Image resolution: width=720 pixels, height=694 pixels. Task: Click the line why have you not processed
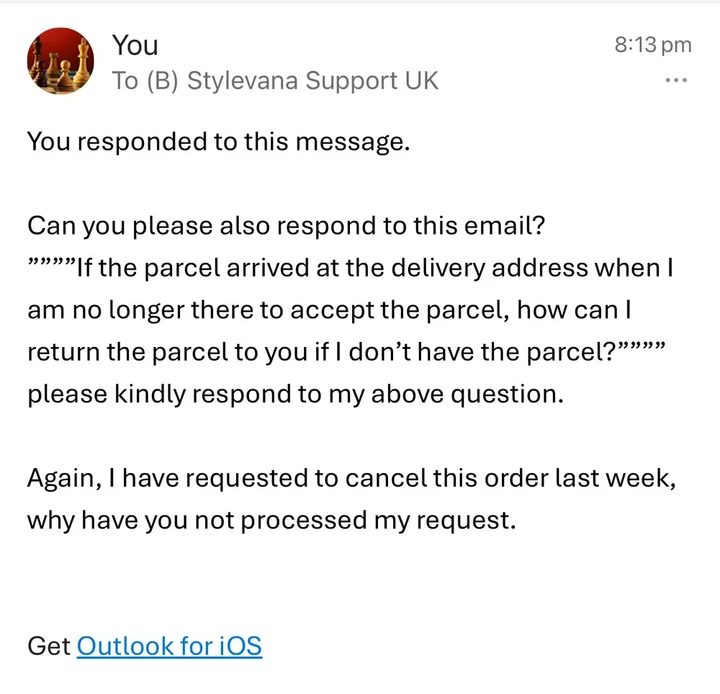(x=270, y=520)
